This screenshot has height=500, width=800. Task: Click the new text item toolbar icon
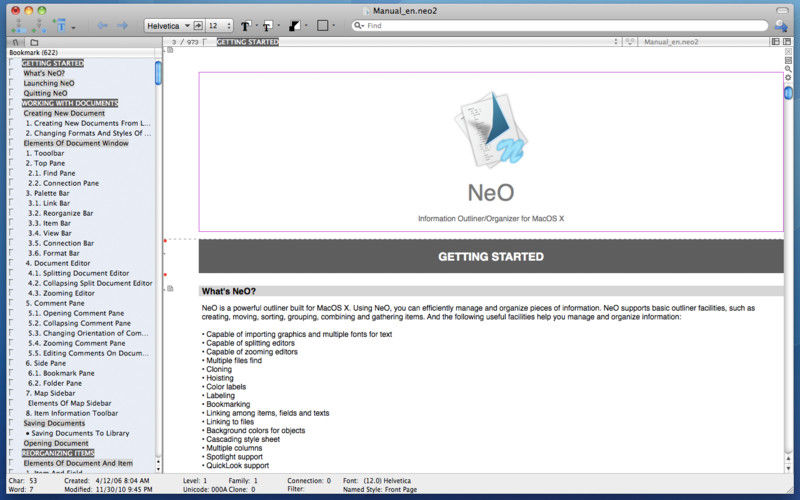61,26
